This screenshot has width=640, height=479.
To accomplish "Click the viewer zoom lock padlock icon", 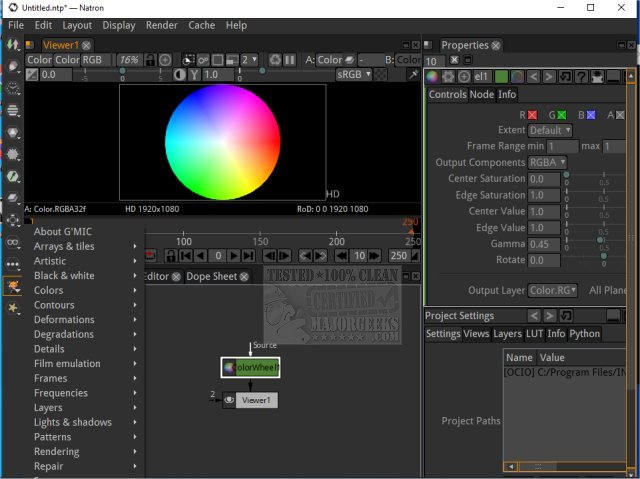I will coord(149,60).
